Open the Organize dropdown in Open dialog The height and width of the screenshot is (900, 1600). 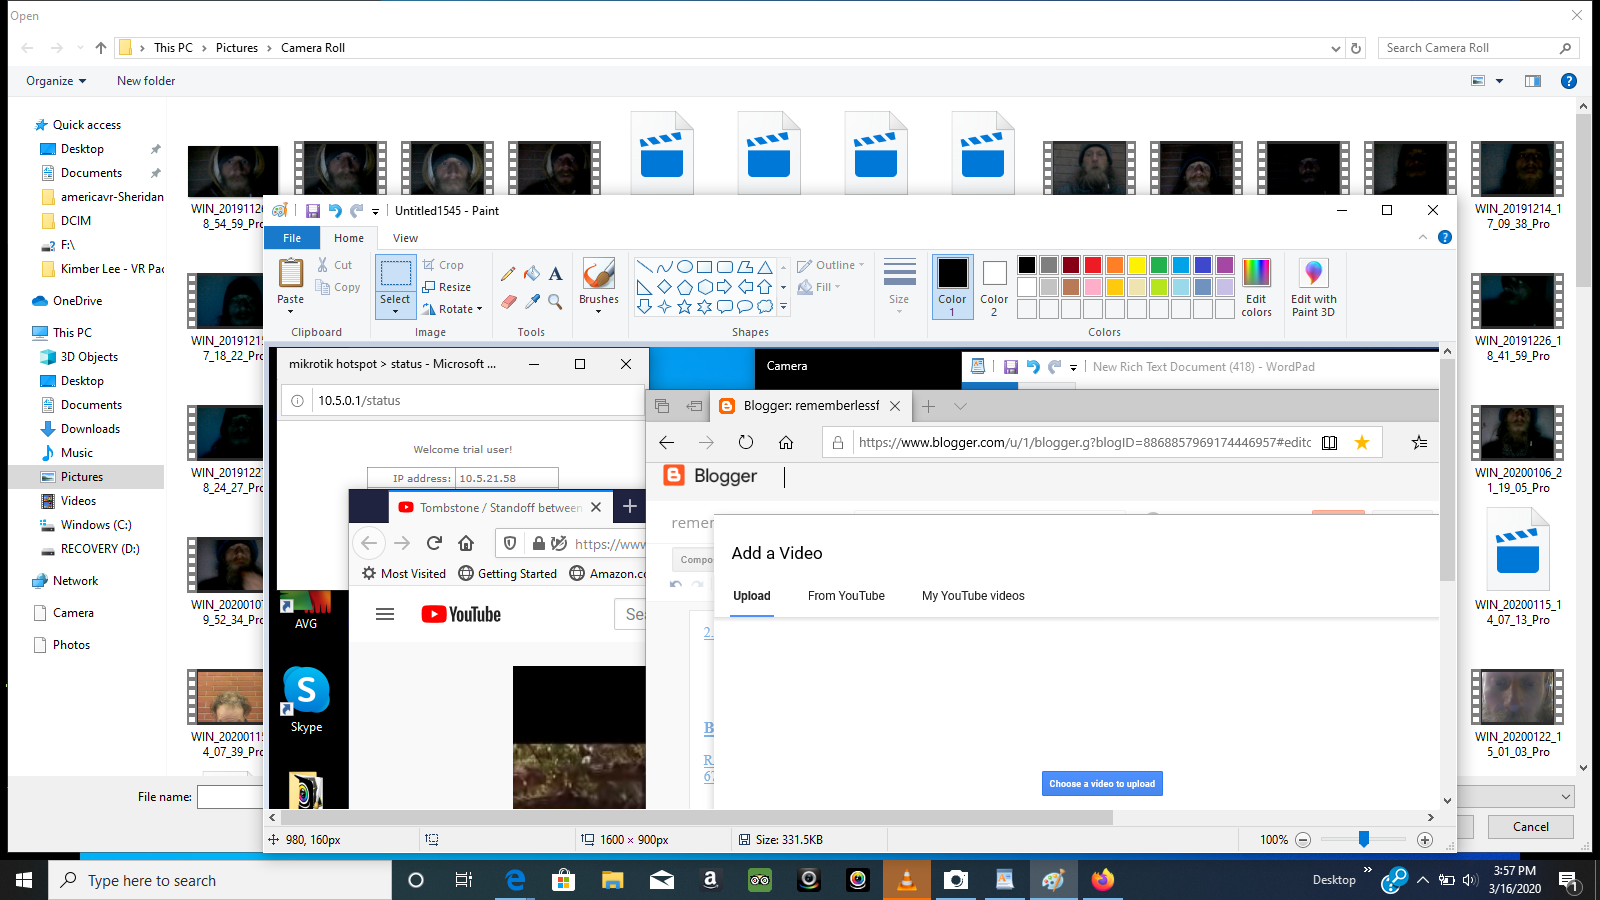point(56,81)
